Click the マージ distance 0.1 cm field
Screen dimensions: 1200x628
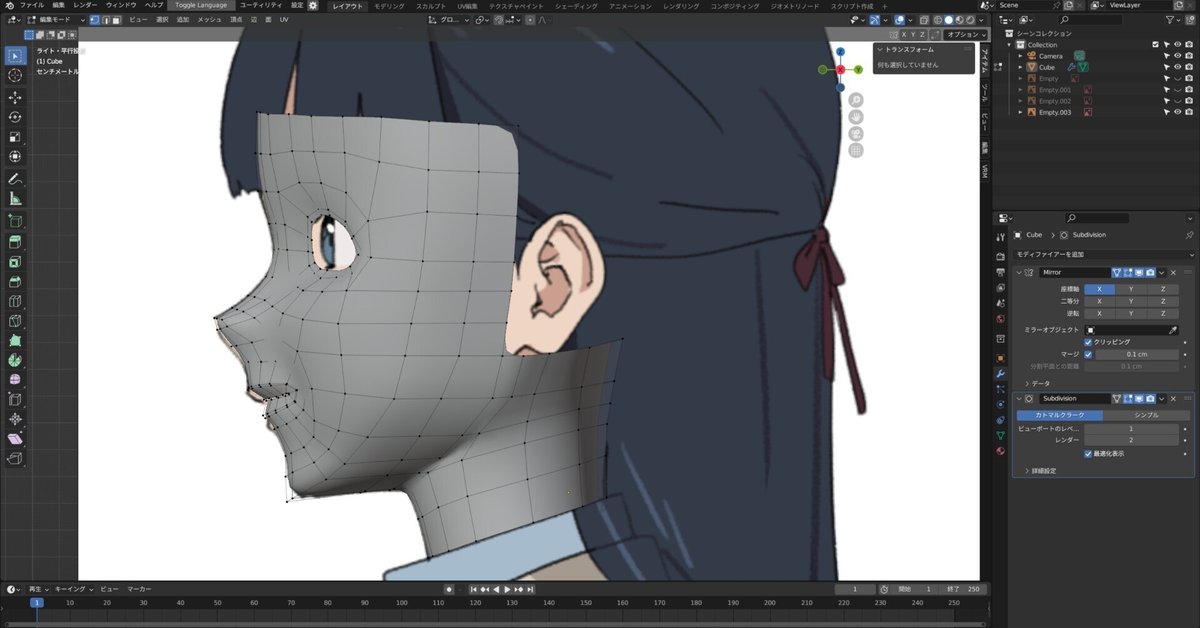click(1137, 354)
